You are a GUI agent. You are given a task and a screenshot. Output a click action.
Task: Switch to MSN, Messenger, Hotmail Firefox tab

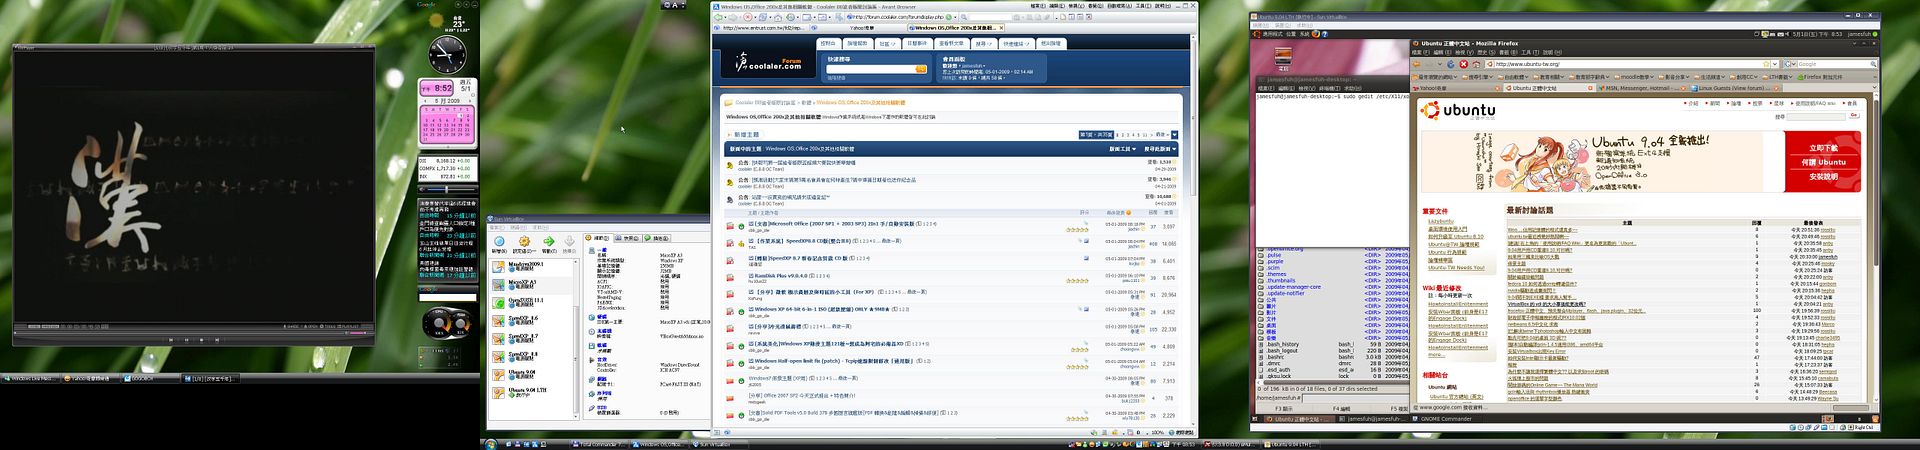(x=1642, y=88)
